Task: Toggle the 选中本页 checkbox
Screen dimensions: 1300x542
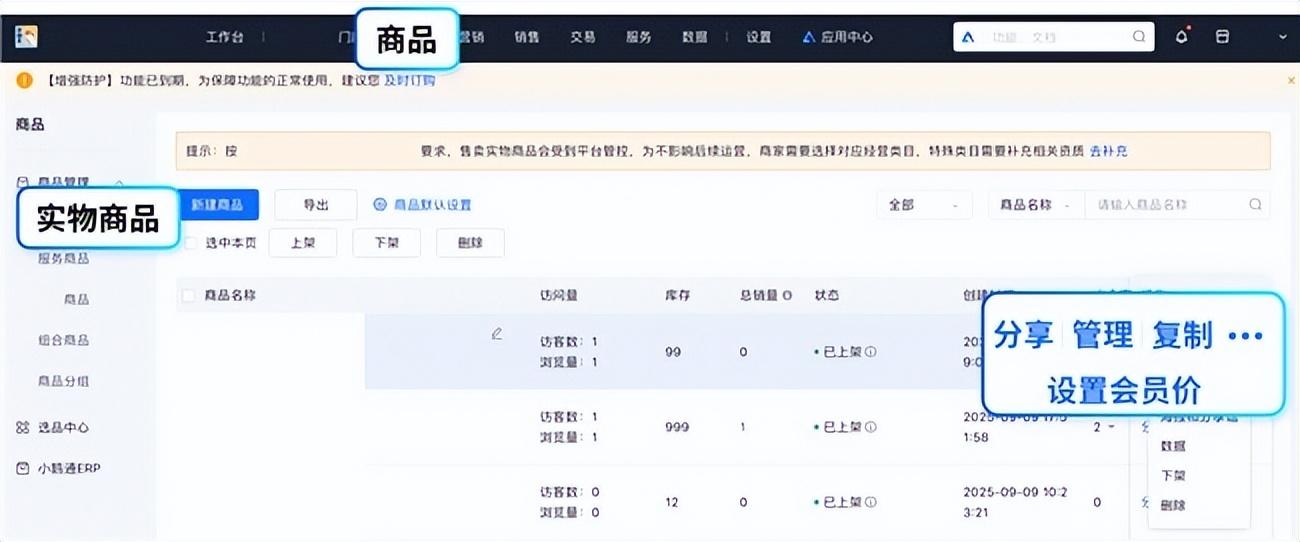Action: 191,243
